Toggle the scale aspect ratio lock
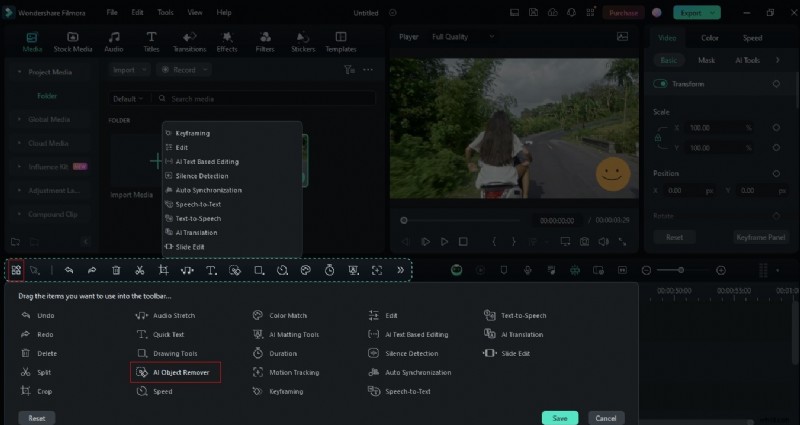The image size is (800, 425). pyautogui.click(x=656, y=138)
